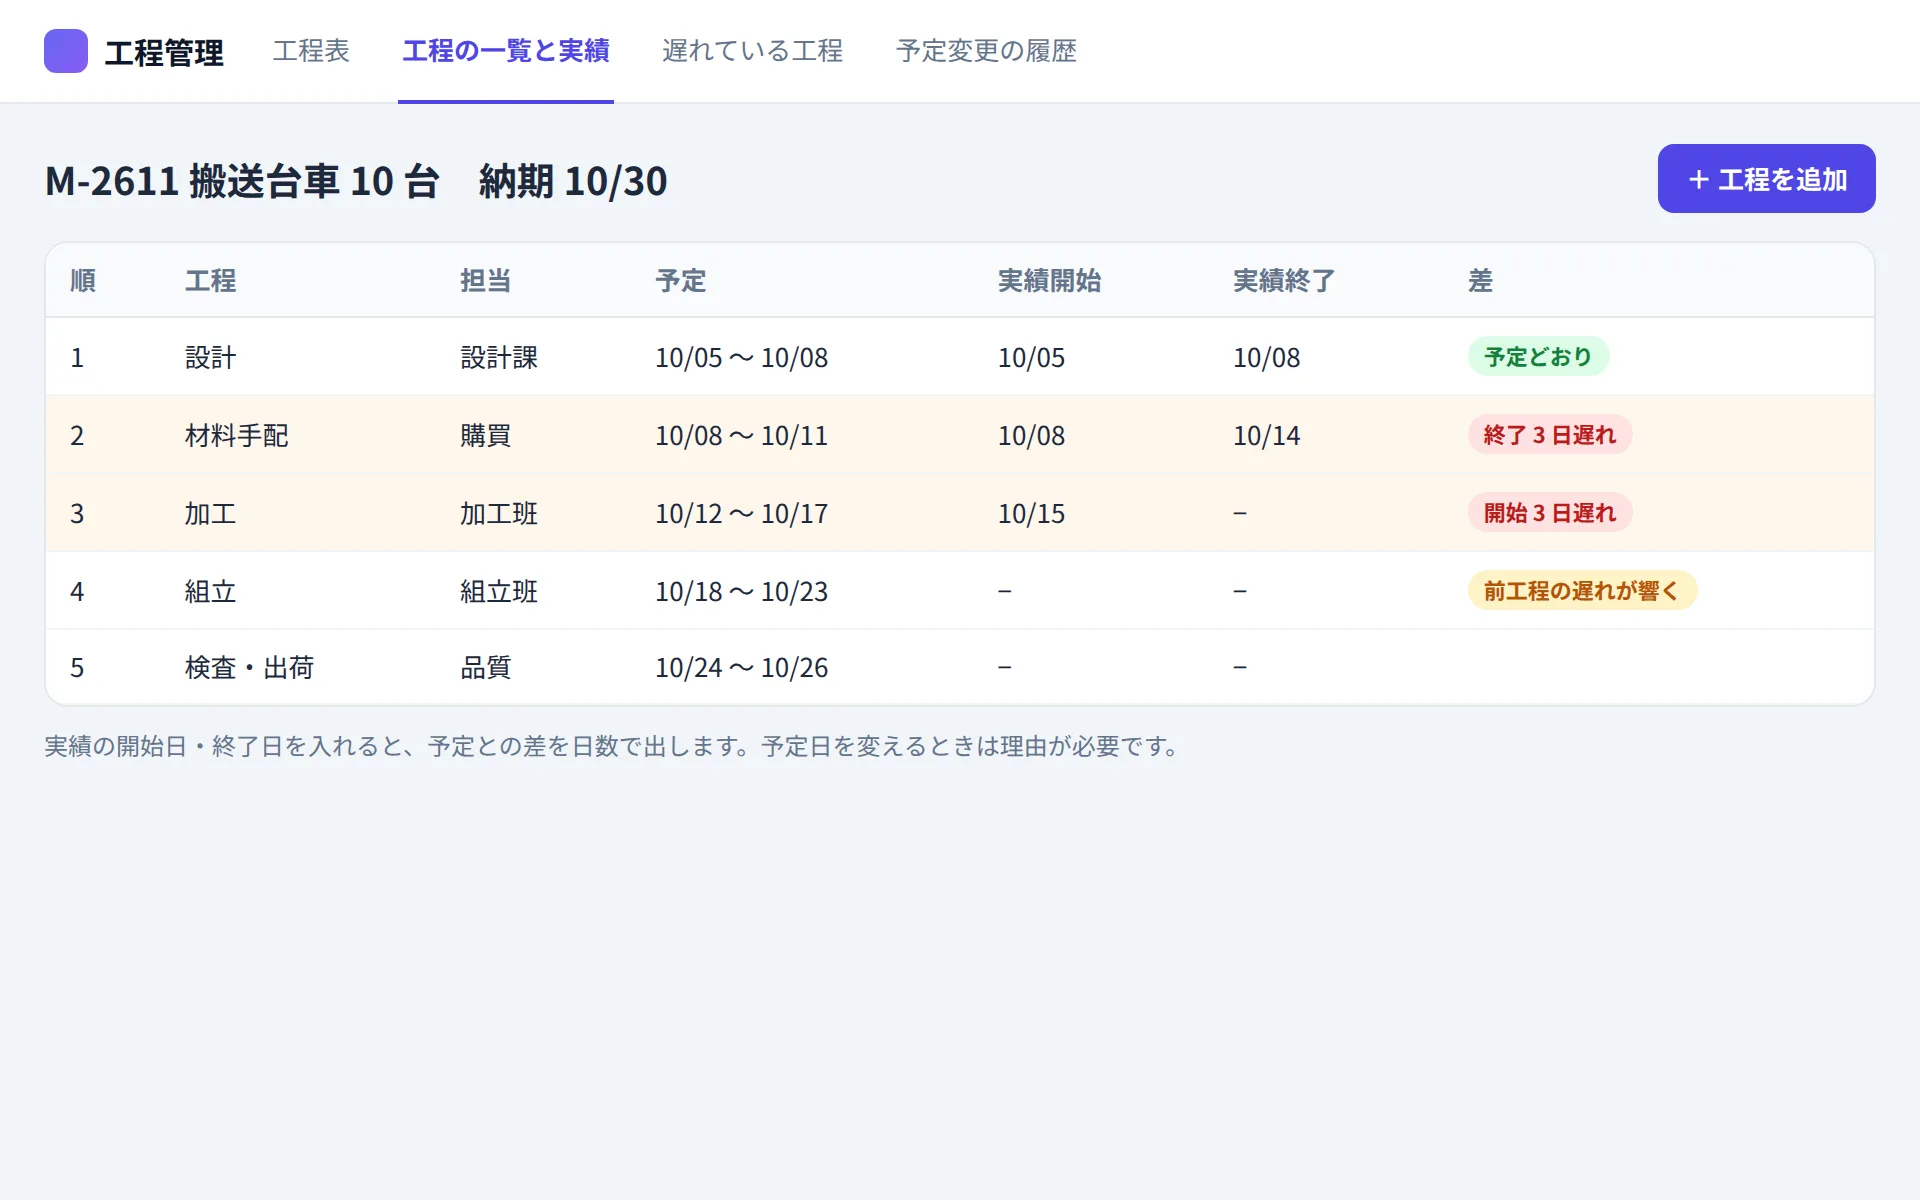The width and height of the screenshot is (1920, 1200).
Task: Click the 実績開始 column header
Action: click(x=1049, y=281)
